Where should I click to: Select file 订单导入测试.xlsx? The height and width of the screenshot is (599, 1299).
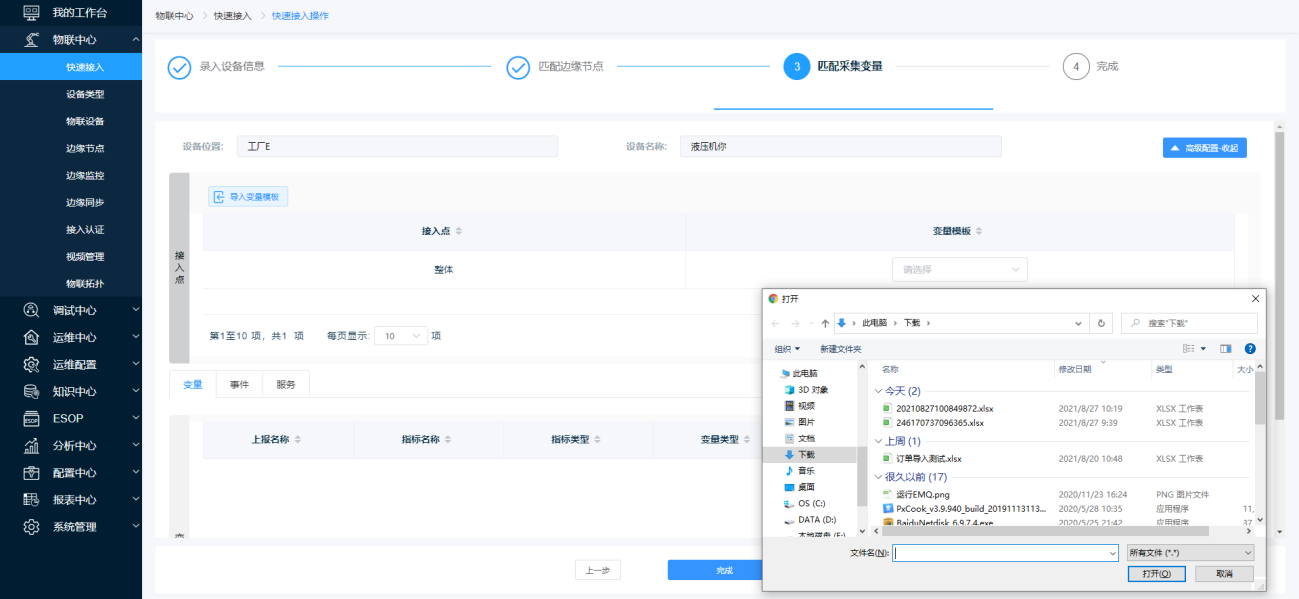click(929, 458)
